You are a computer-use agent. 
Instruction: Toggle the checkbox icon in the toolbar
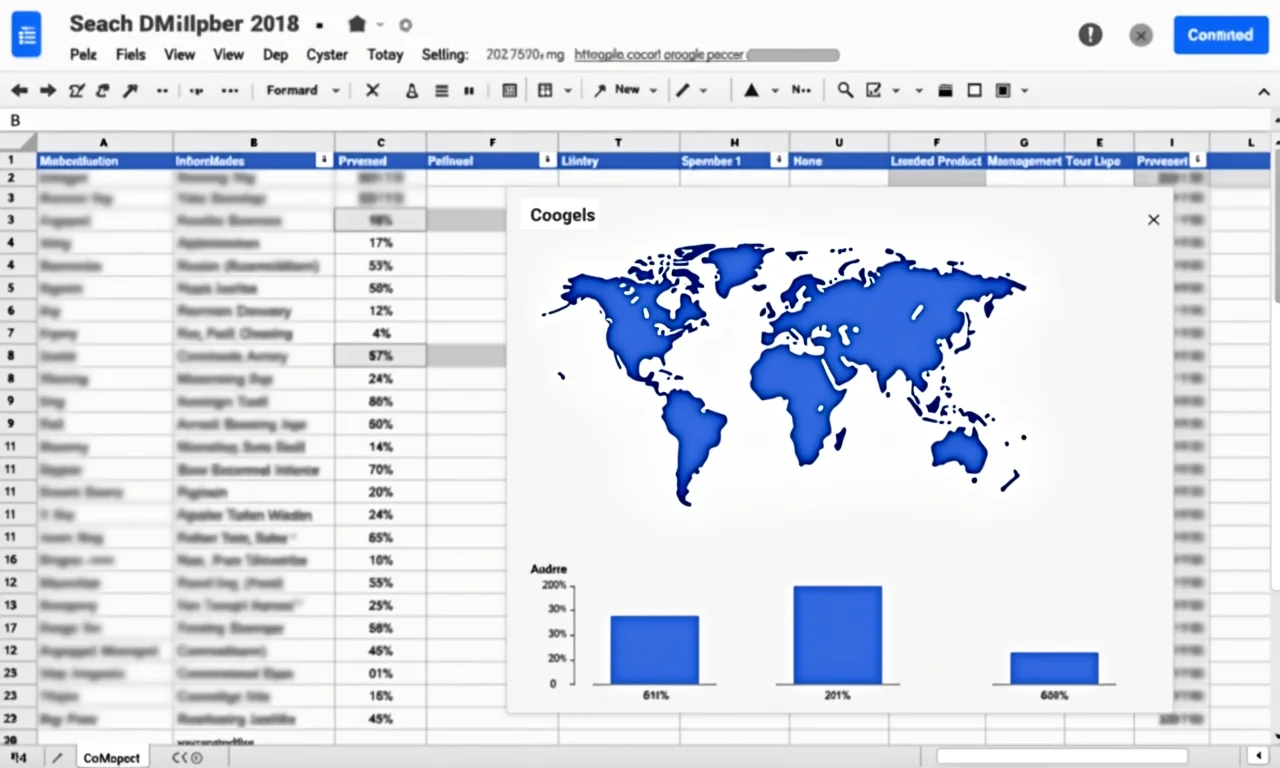click(x=873, y=90)
